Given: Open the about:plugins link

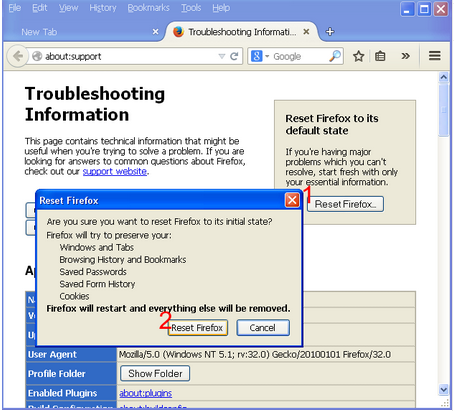Looking at the screenshot, I should (146, 393).
